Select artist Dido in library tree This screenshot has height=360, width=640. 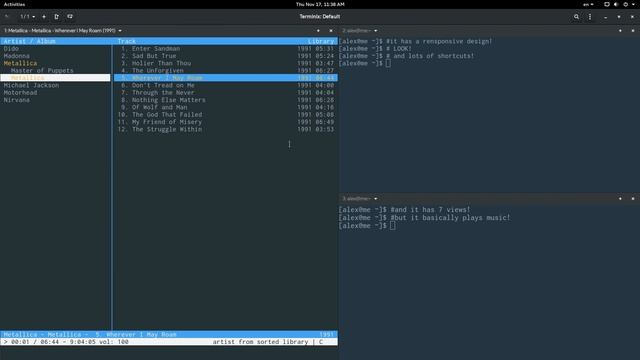coord(11,49)
